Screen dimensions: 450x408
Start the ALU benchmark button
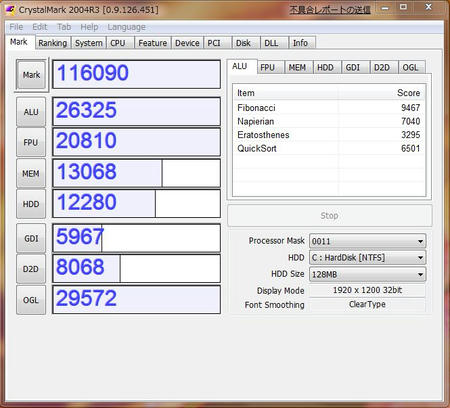click(x=31, y=112)
